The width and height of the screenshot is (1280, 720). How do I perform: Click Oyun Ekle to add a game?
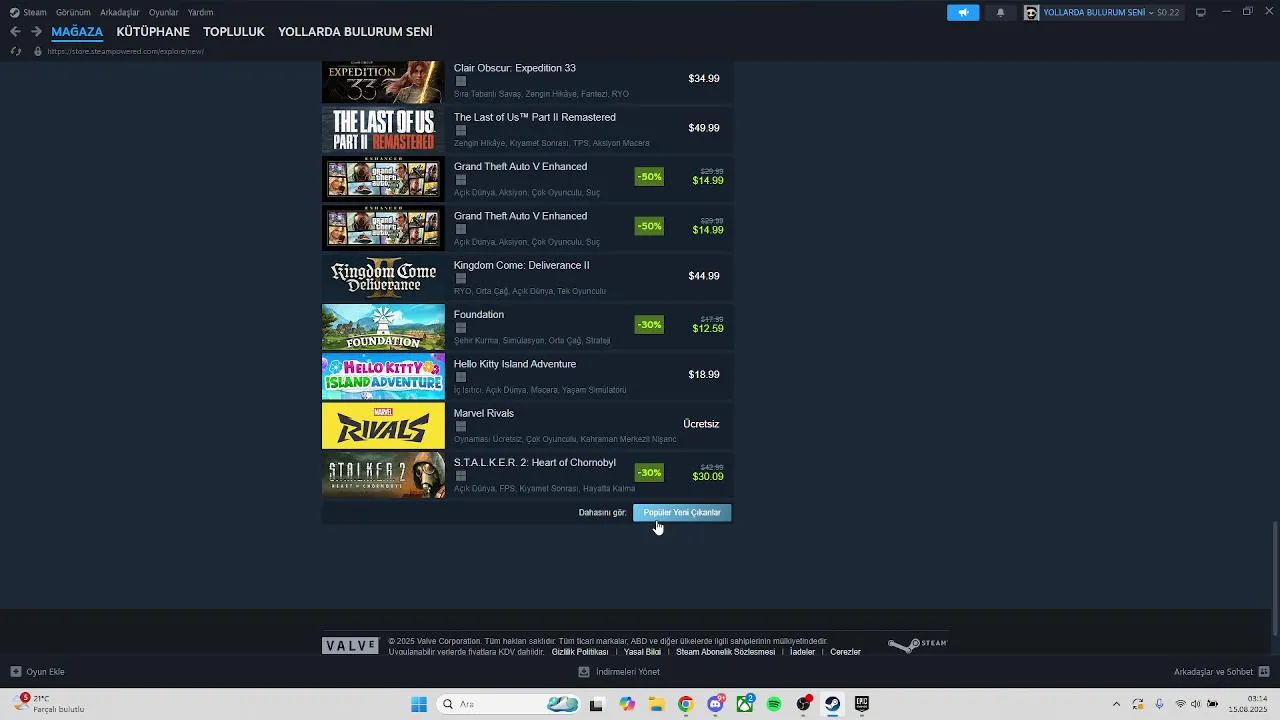(x=37, y=672)
